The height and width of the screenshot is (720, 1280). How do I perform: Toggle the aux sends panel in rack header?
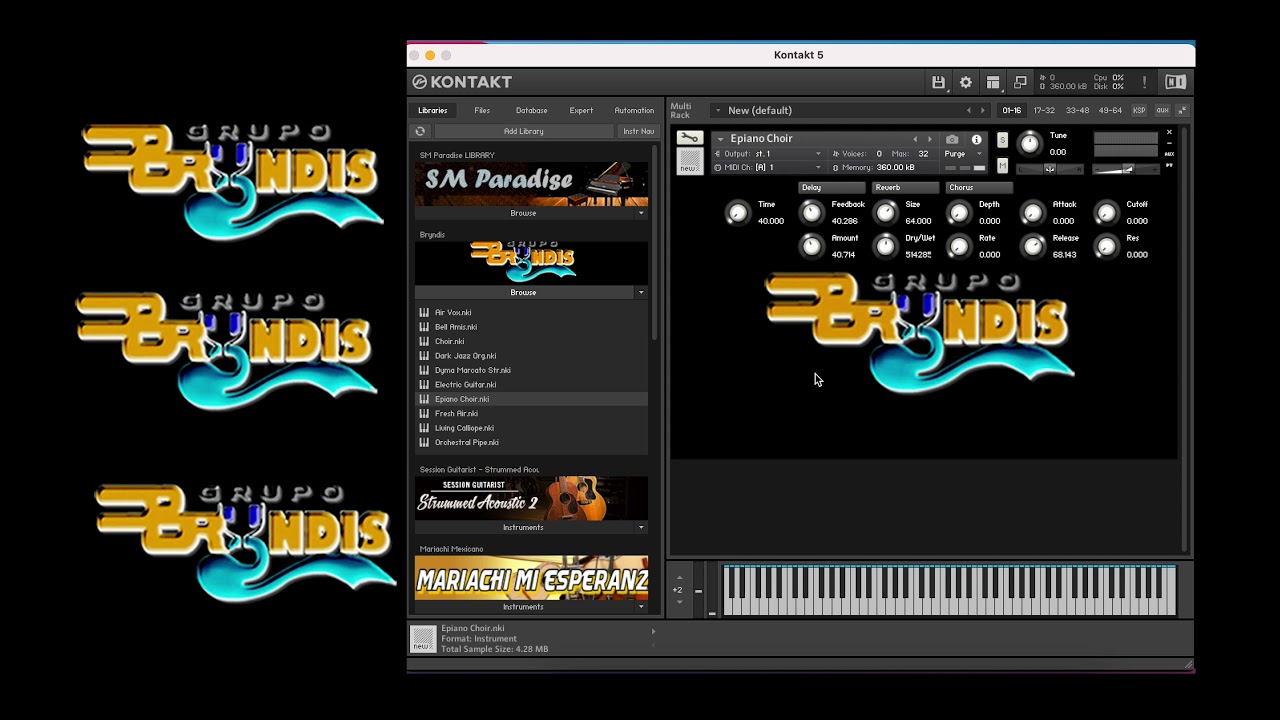1162,110
